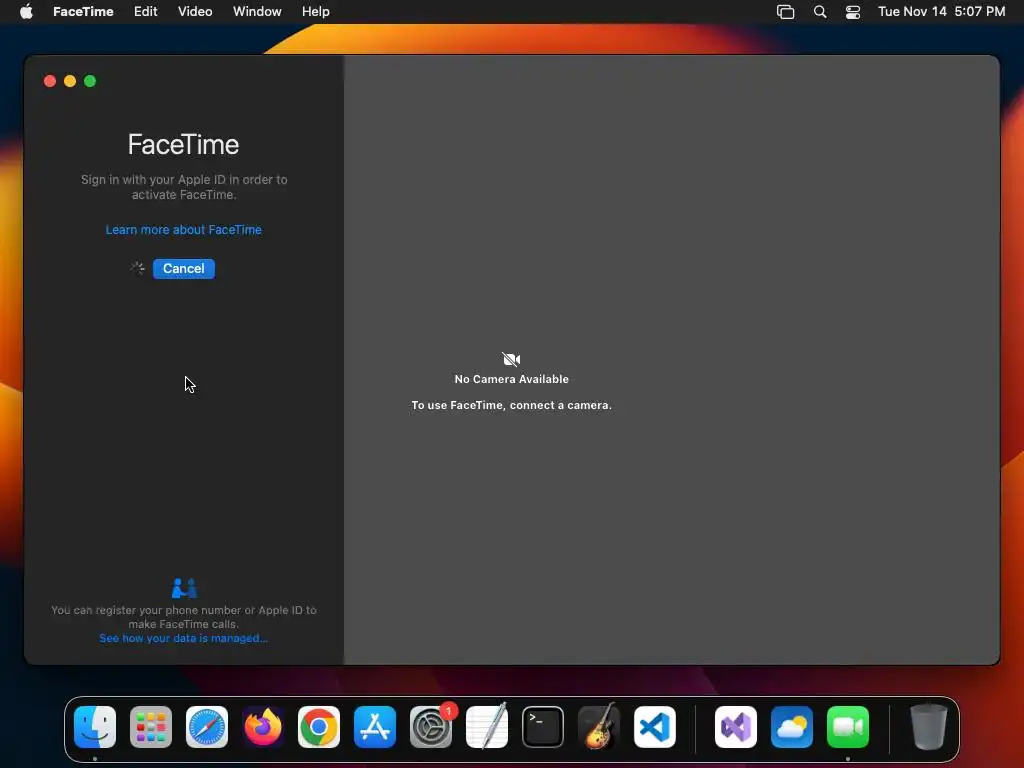Screen dimensions: 1024x768
Task: Open Spotlight search in menu bar
Action: (x=820, y=11)
